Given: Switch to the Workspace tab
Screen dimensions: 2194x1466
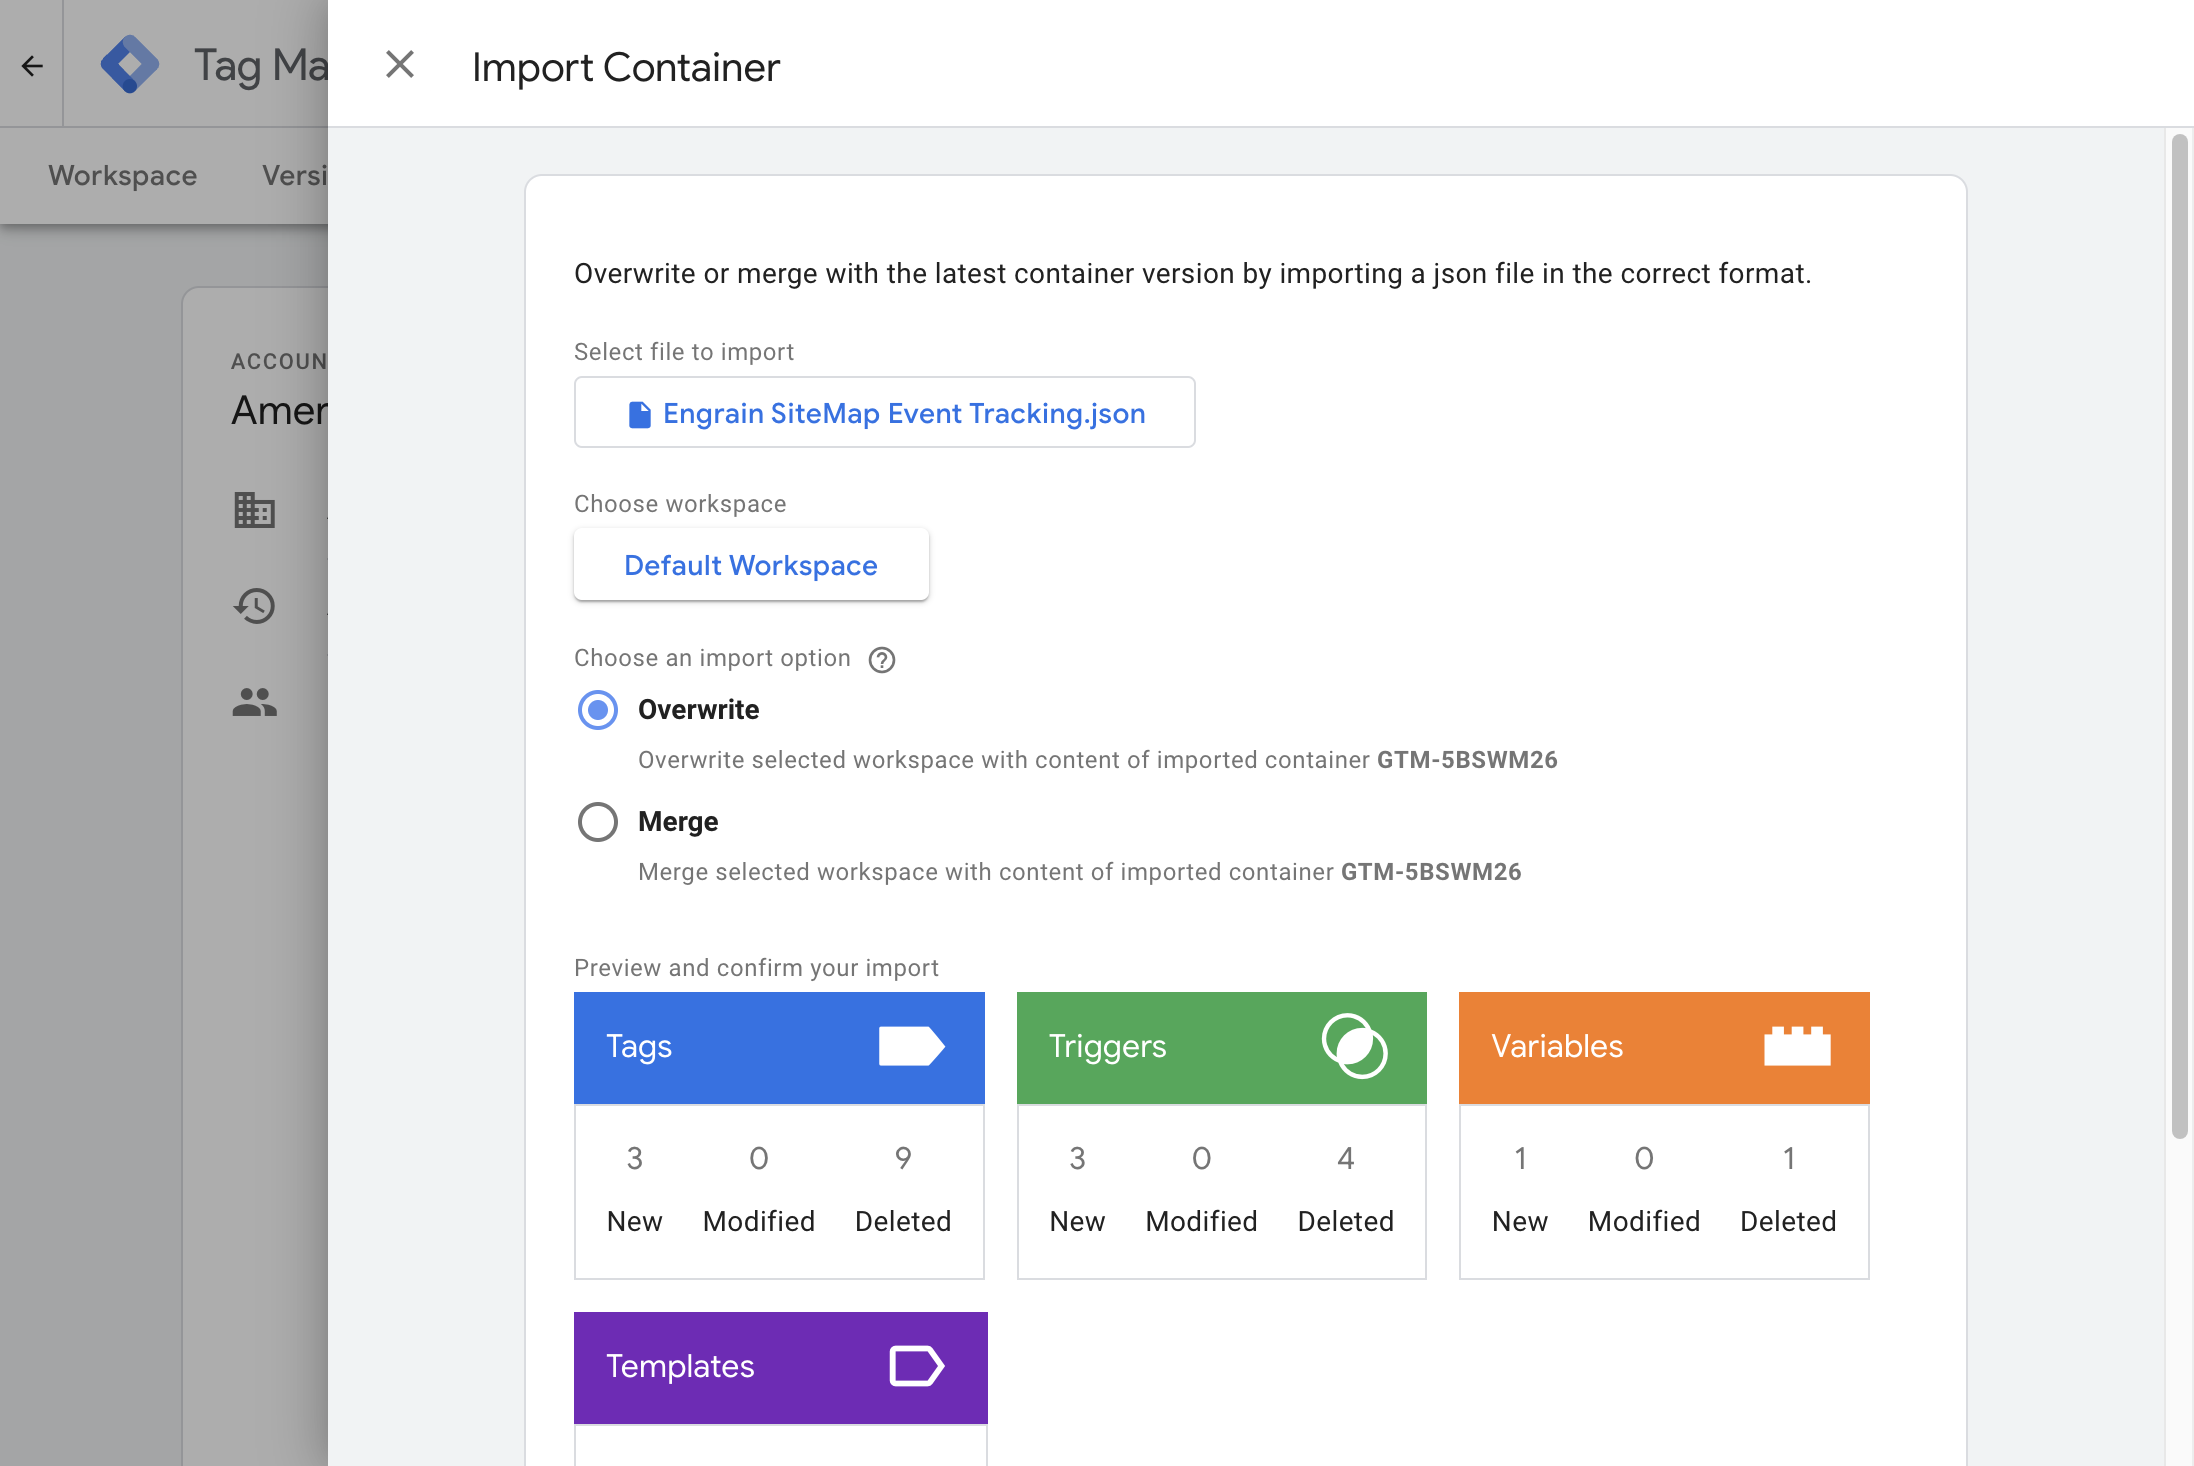Looking at the screenshot, I should tap(123, 176).
